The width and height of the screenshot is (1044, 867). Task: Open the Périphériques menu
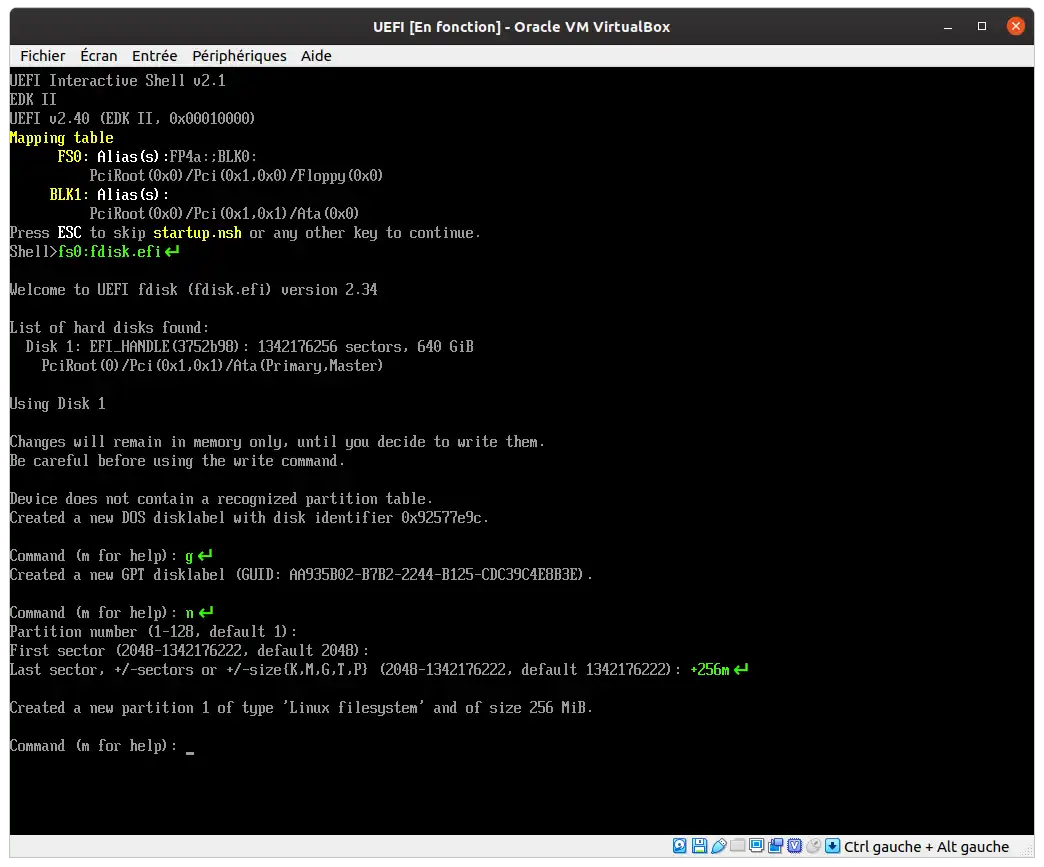[239, 56]
